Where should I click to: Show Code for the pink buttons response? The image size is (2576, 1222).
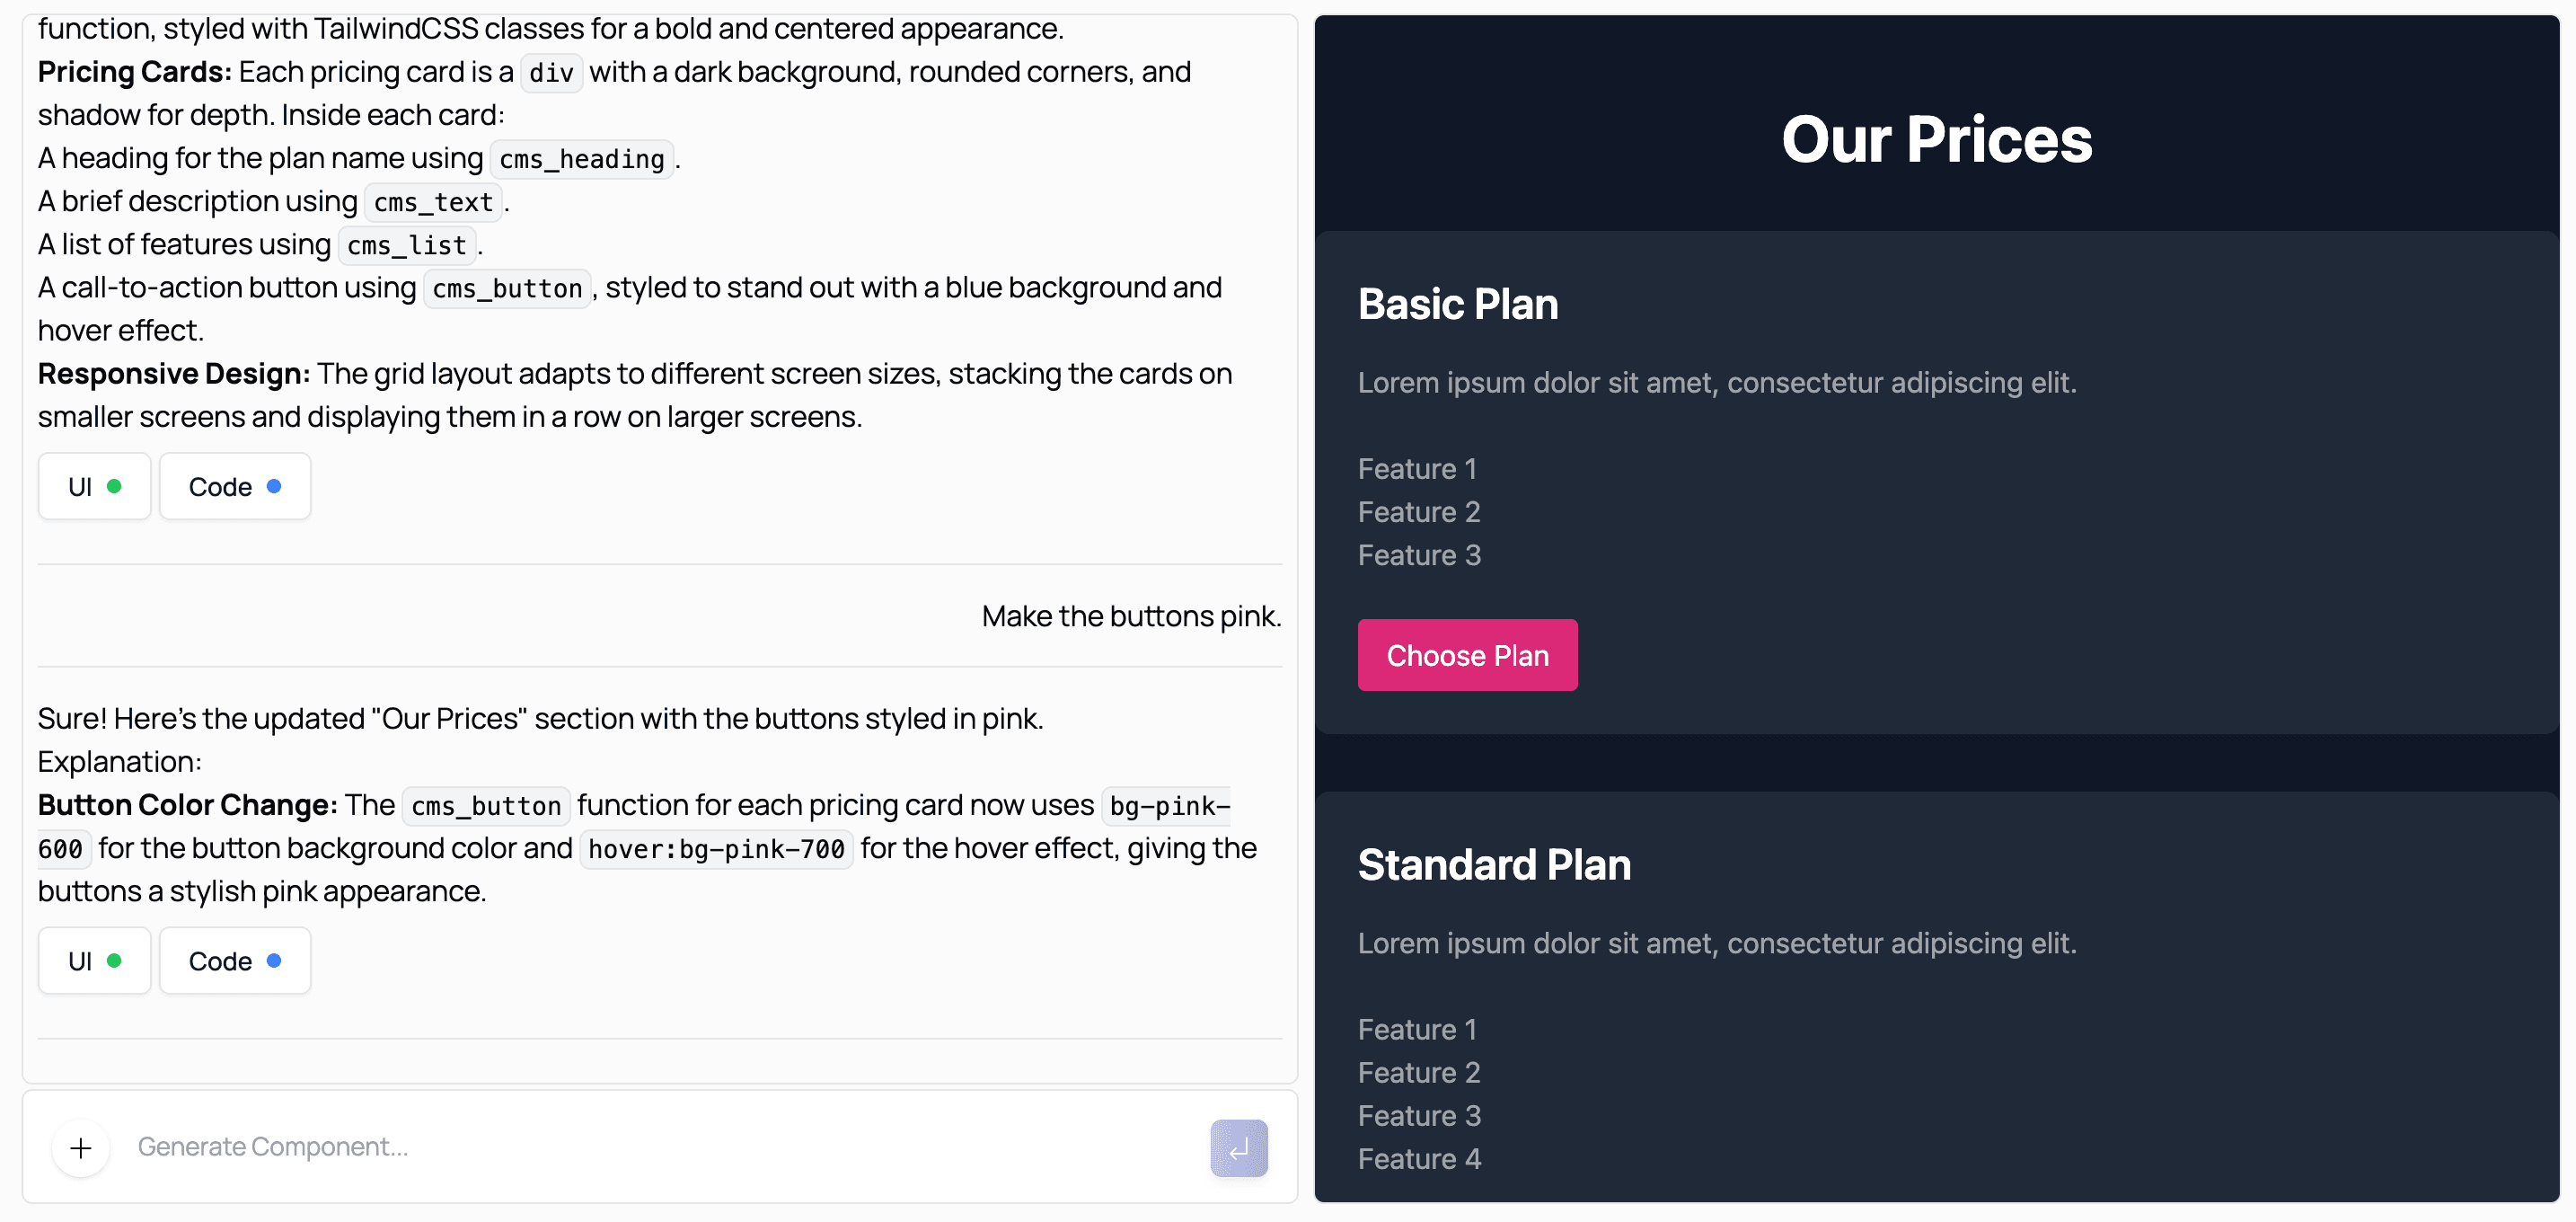tap(235, 961)
